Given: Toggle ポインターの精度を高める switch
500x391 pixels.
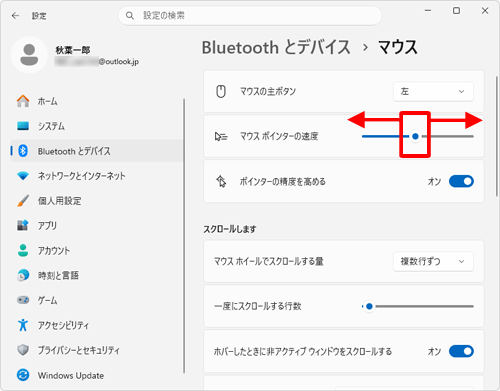Looking at the screenshot, I should pos(461,181).
